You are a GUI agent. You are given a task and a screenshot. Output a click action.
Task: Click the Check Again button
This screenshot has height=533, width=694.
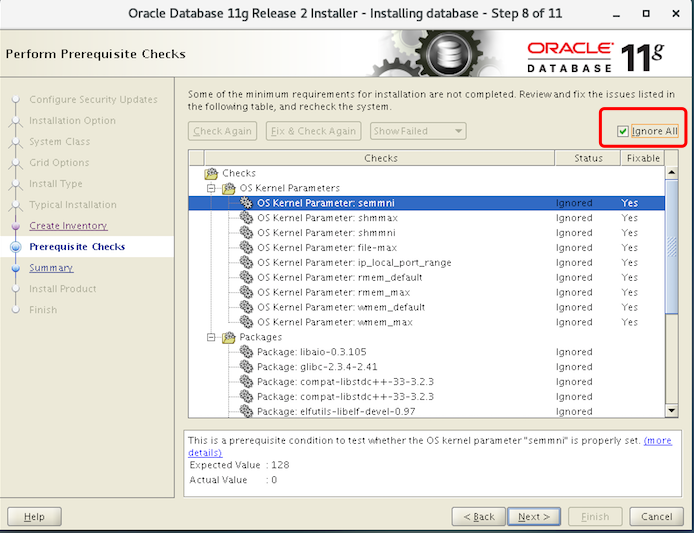pos(222,131)
